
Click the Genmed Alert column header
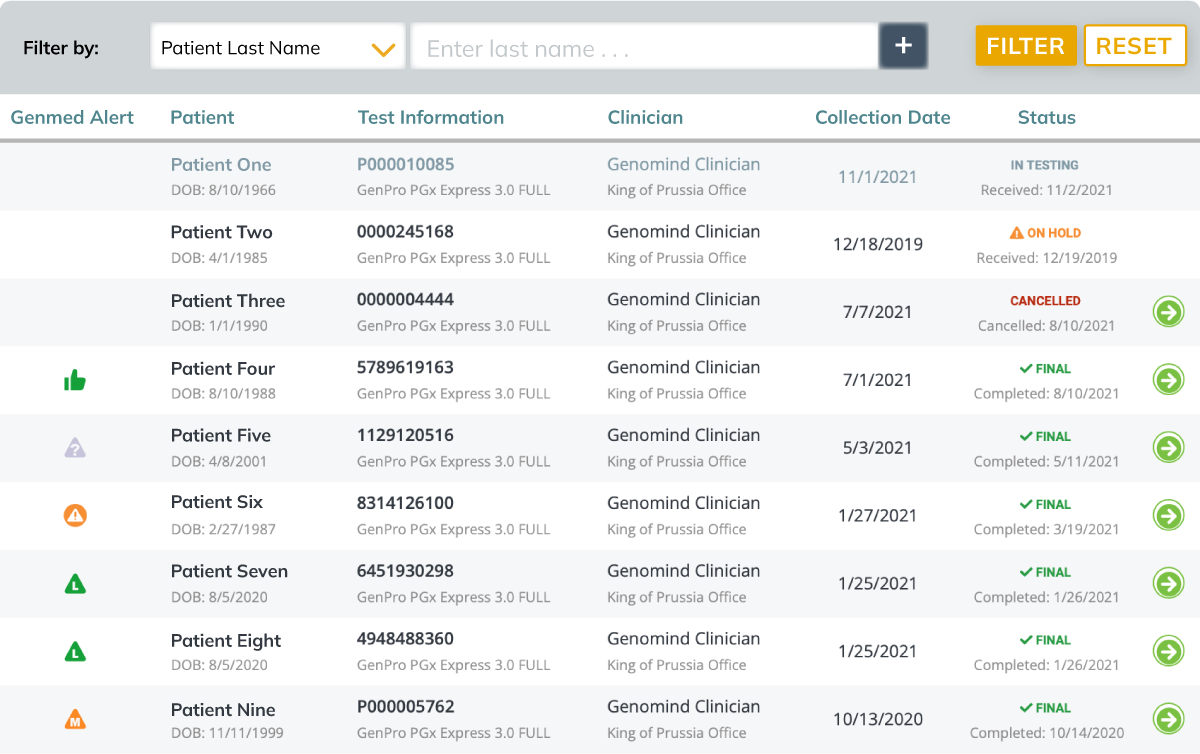pyautogui.click(x=72, y=117)
